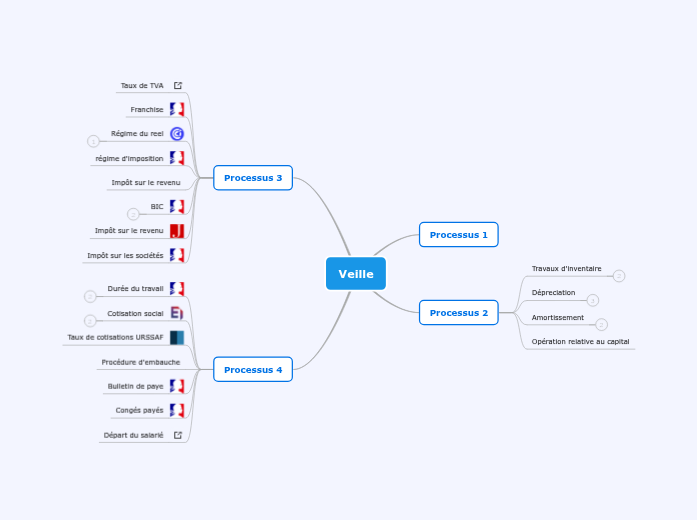Screen dimensions: 697x520
Task: Open the flag icon link beside régime d'imposition
Action: click(177, 158)
